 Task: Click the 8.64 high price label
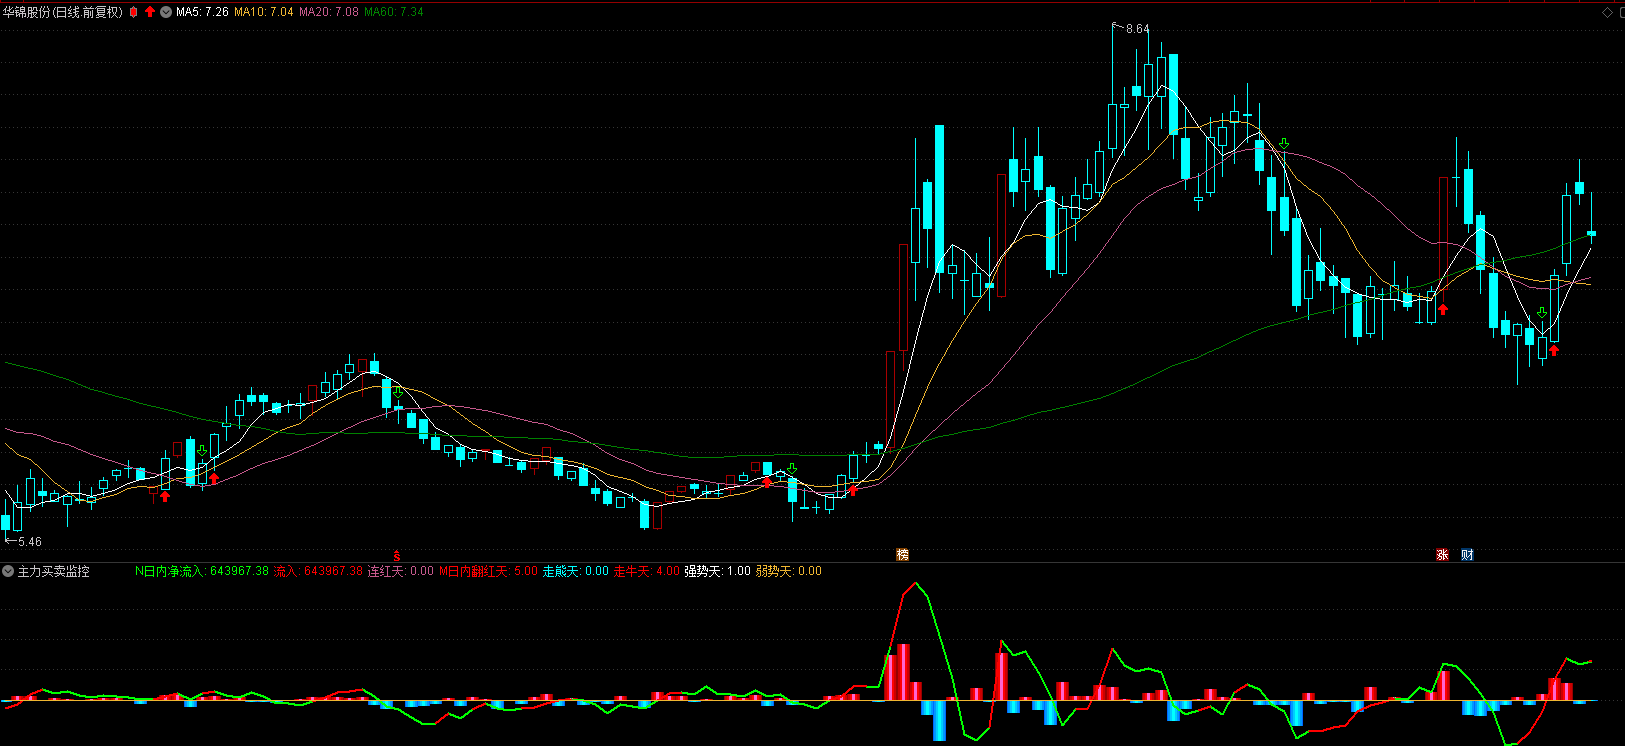click(1138, 29)
